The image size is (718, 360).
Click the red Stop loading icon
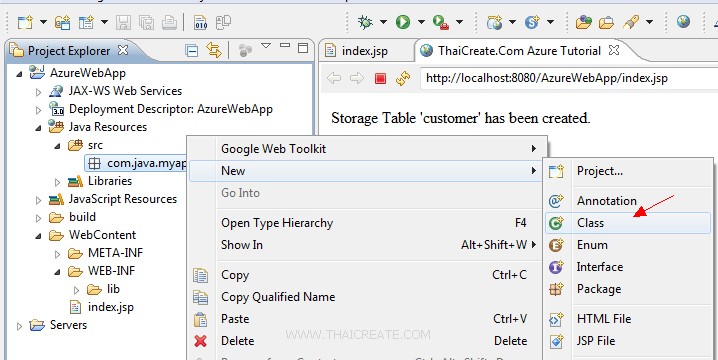(x=380, y=79)
